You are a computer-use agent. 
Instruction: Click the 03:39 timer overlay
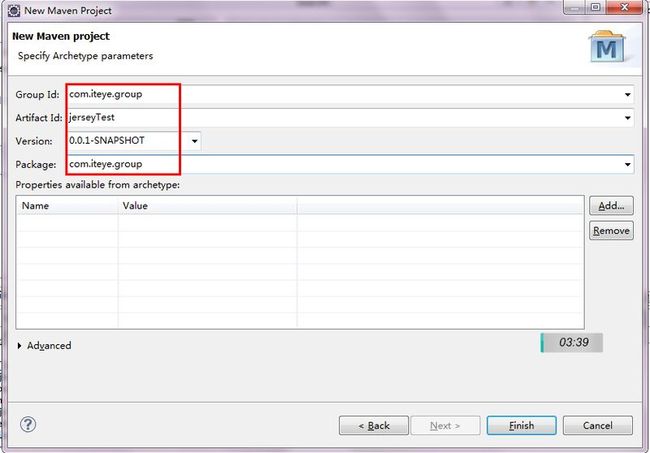[572, 343]
